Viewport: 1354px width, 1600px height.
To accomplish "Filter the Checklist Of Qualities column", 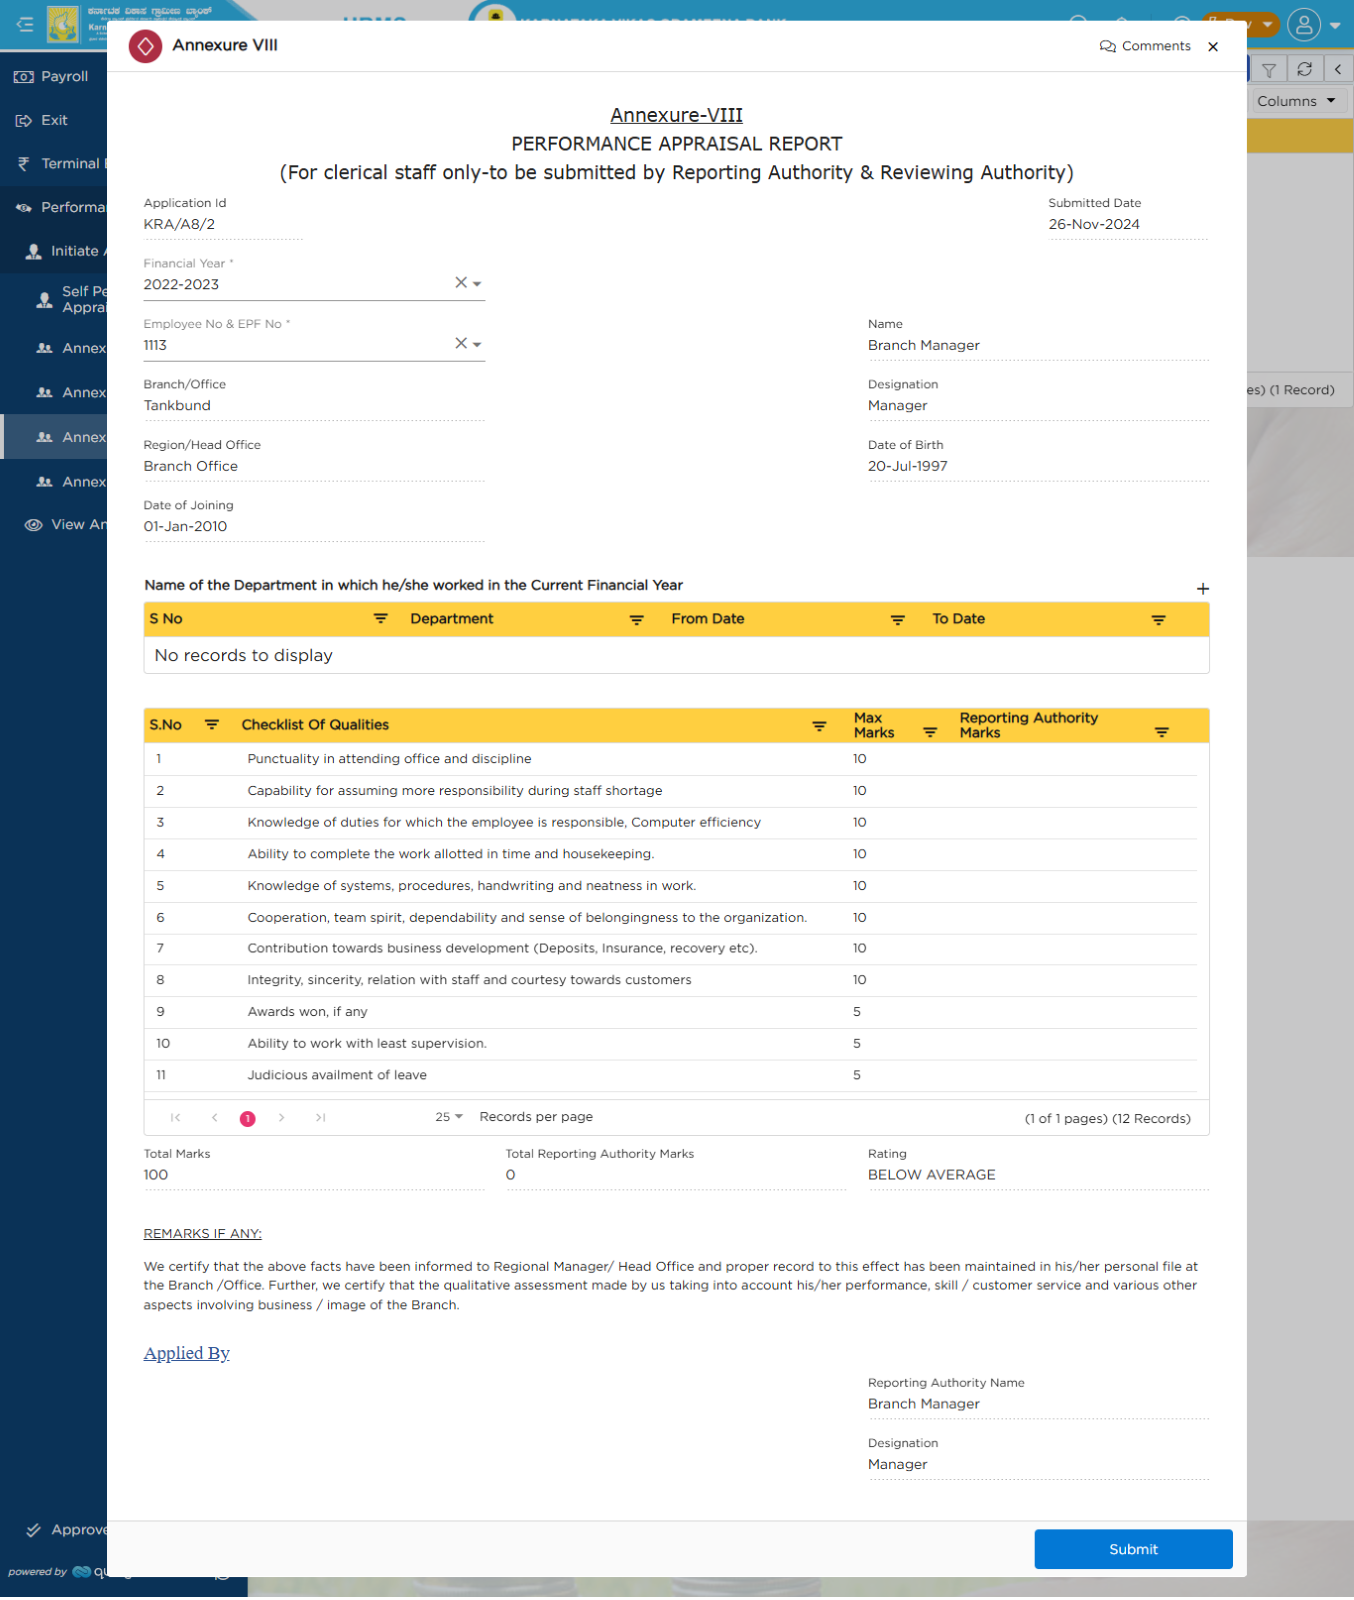I will point(819,726).
